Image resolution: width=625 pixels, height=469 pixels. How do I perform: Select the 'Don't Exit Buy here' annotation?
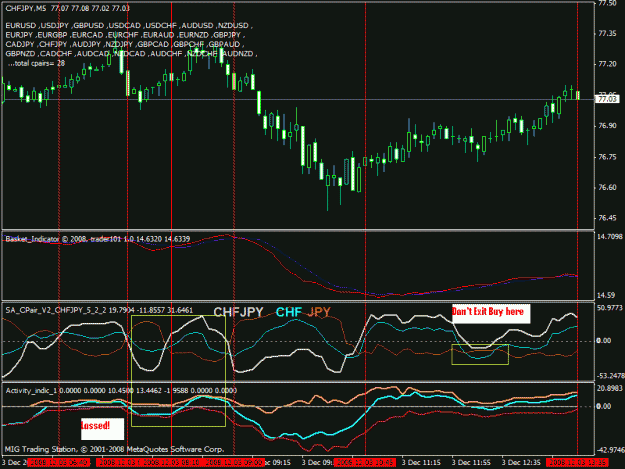point(491,313)
